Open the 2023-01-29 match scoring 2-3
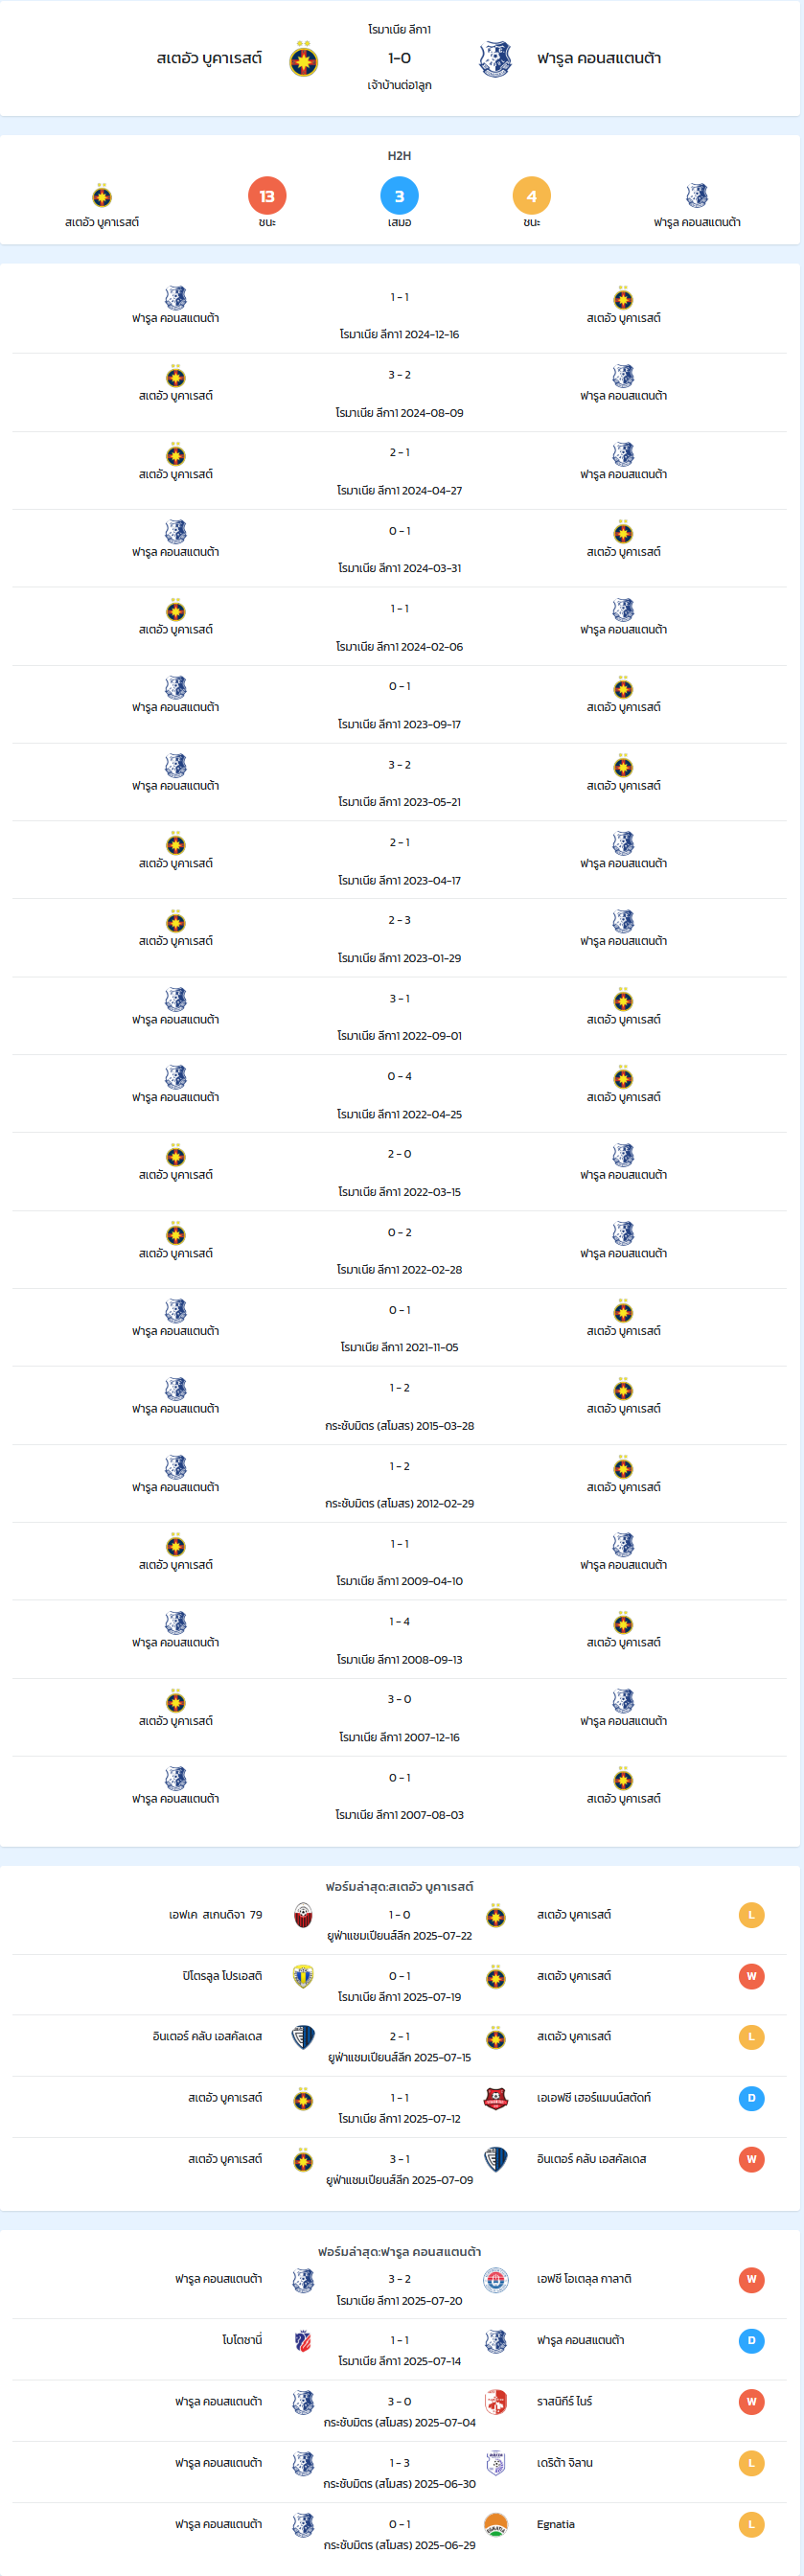Viewport: 804px width, 2576px height. [399, 938]
